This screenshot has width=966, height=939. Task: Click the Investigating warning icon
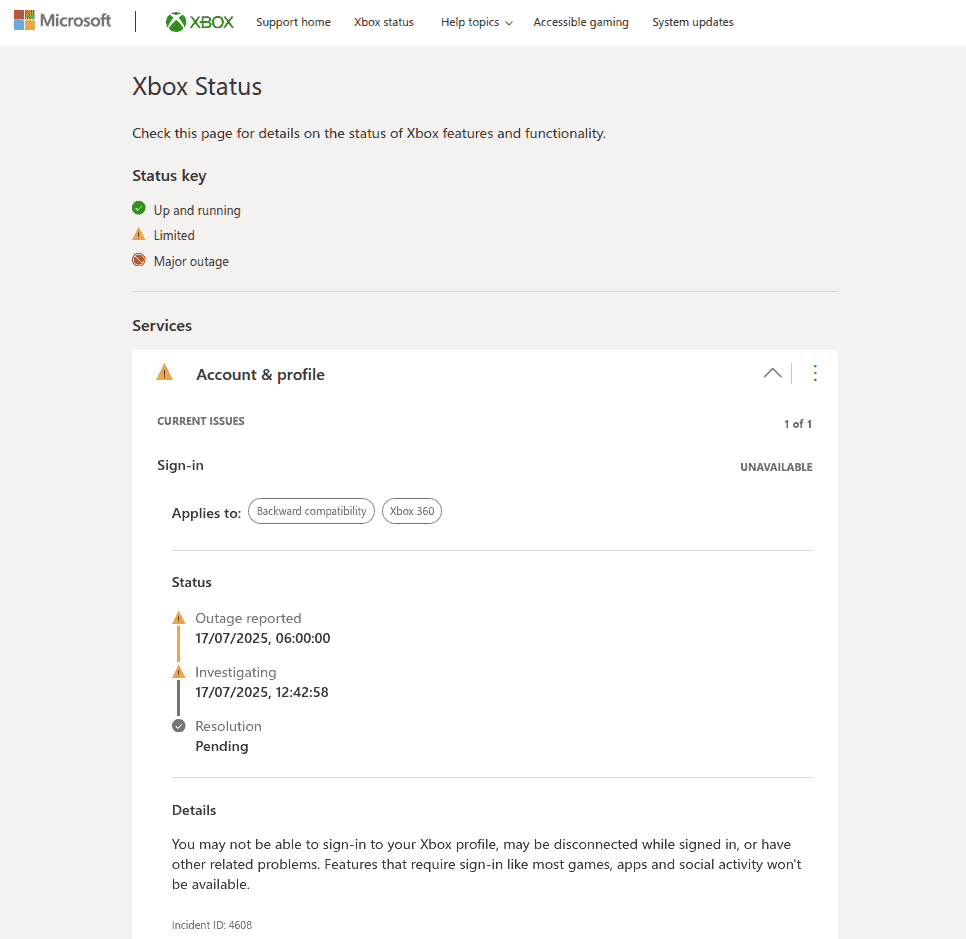click(179, 672)
